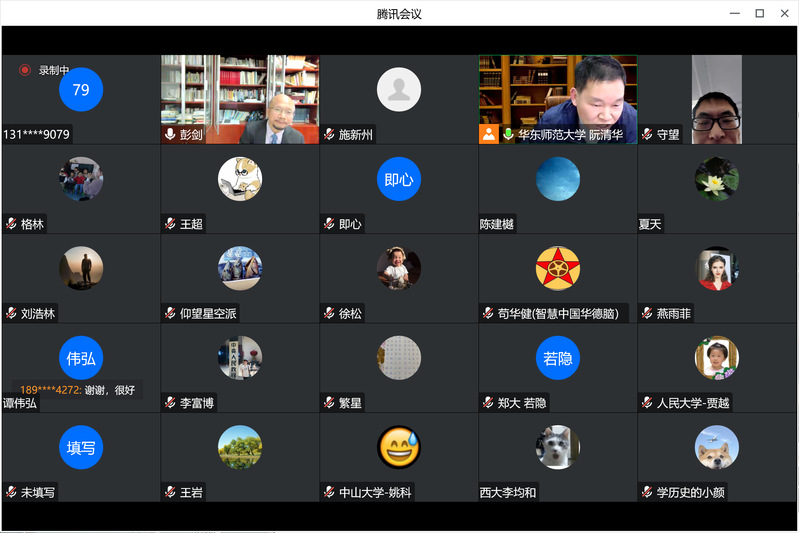Click the muted mic icon beside 仰望星空派
Image resolution: width=799 pixels, height=533 pixels.
[x=170, y=314]
